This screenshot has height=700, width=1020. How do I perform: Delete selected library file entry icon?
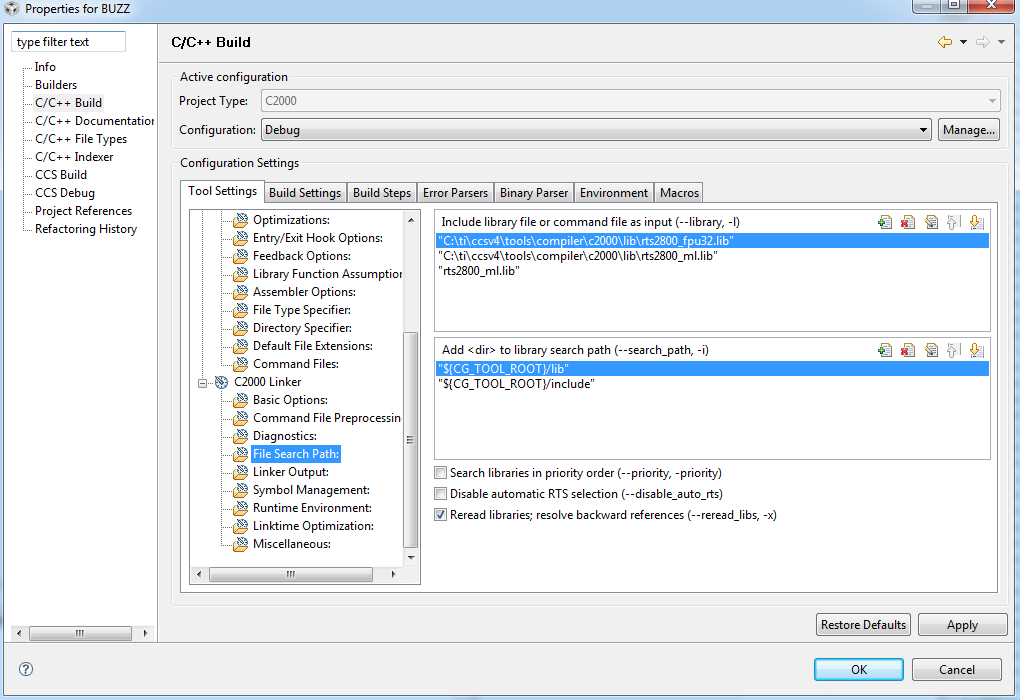coord(908,222)
